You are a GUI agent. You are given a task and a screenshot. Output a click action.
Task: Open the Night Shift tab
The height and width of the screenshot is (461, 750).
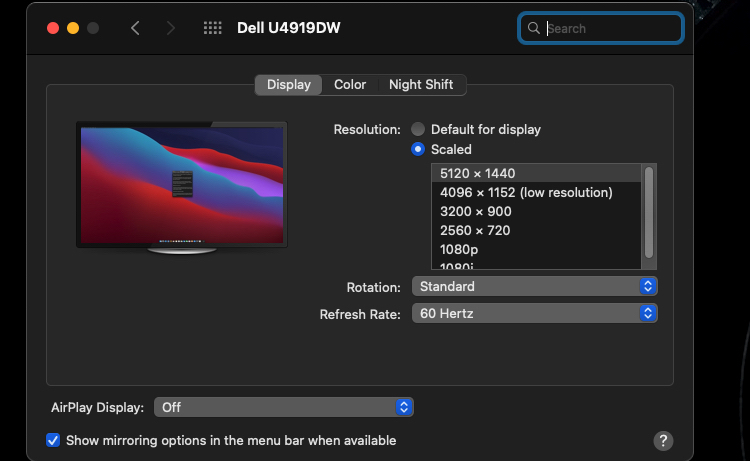(421, 85)
